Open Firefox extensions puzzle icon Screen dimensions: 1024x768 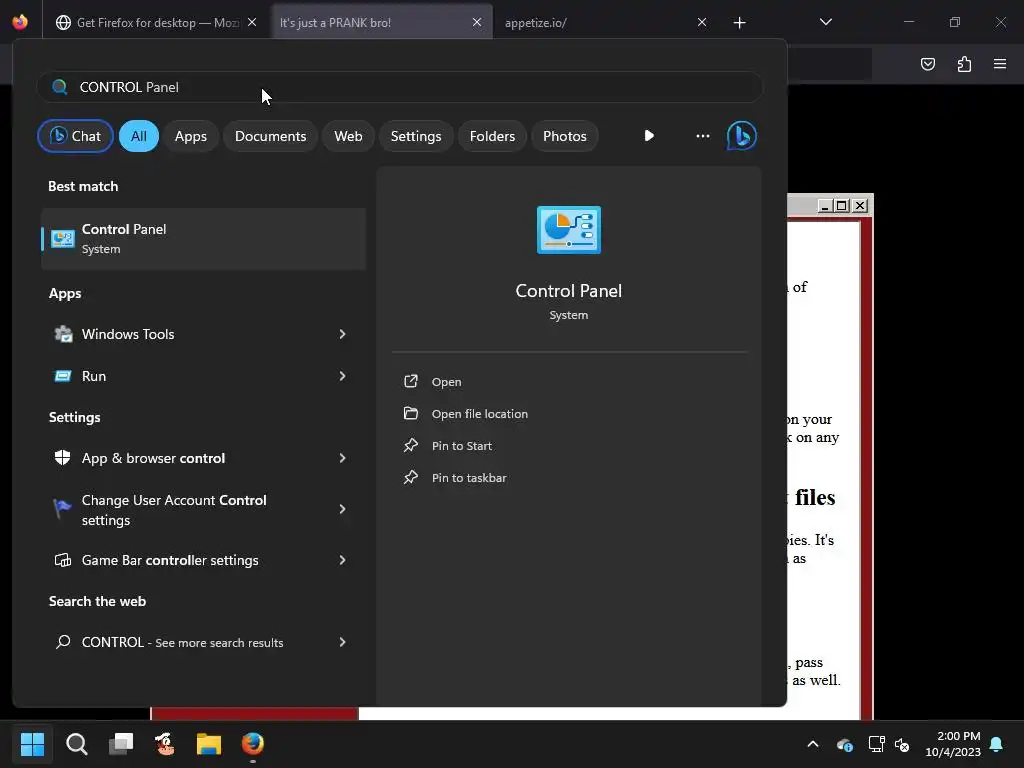tap(964, 64)
